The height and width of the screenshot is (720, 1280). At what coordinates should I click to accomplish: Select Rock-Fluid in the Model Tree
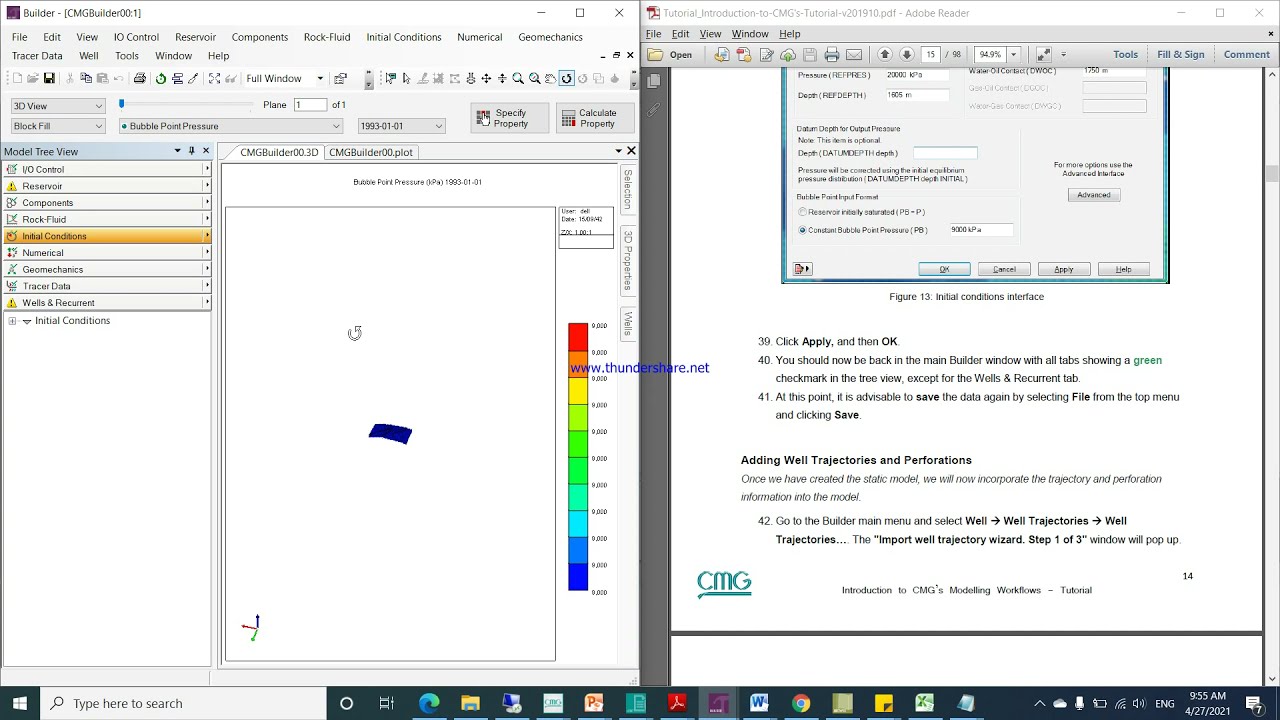106,219
